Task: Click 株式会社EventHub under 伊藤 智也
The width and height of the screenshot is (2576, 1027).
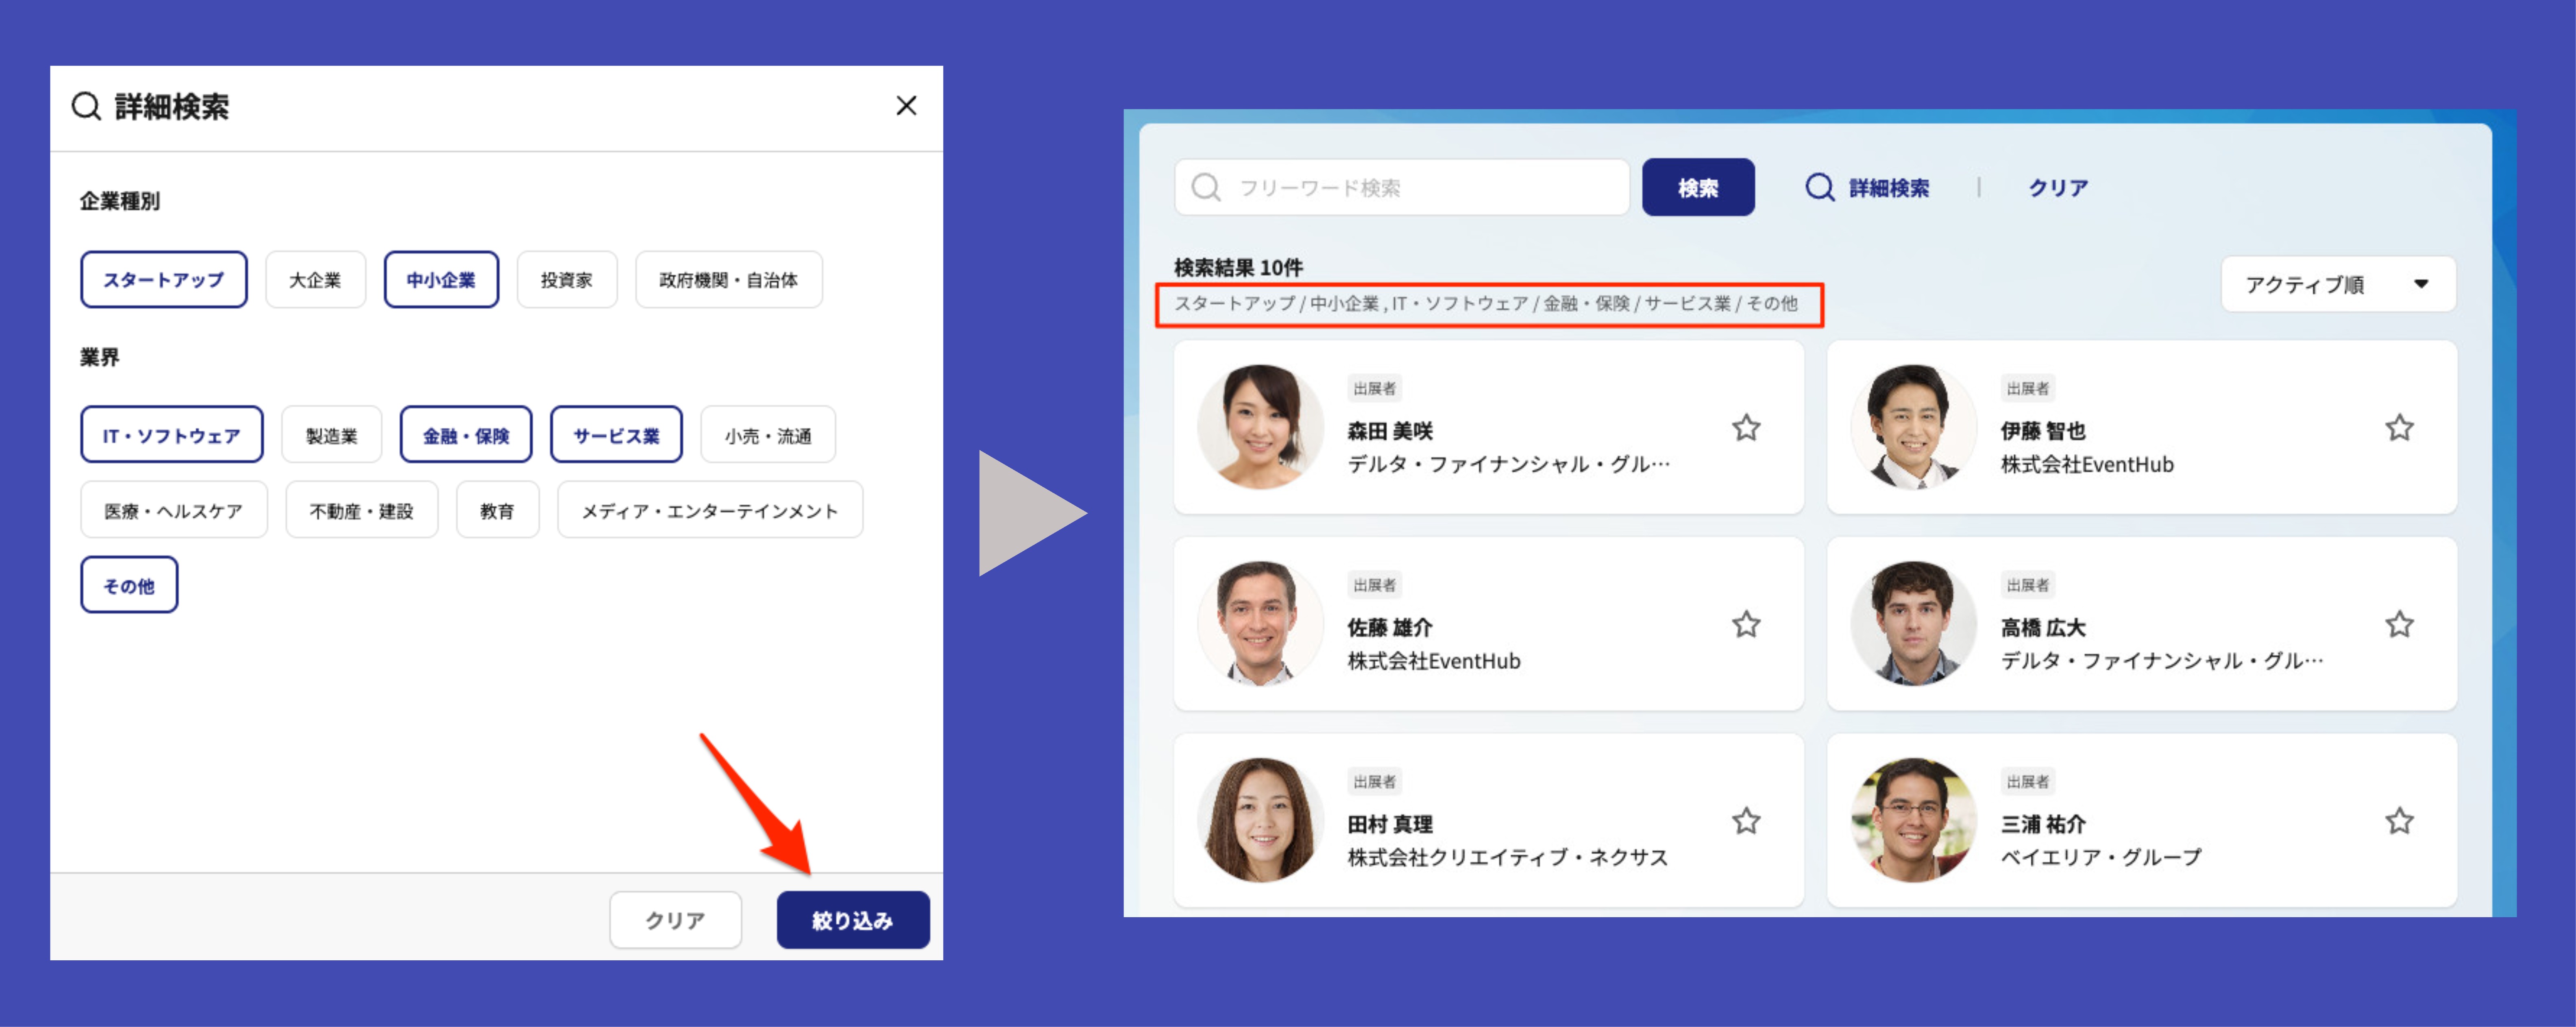Action: [2087, 464]
